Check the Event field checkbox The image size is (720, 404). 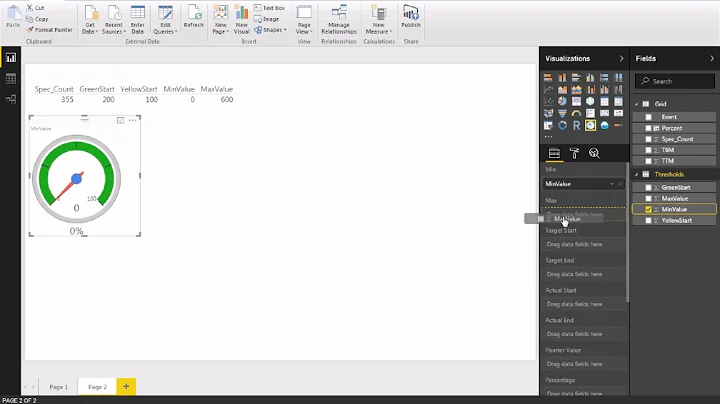(648, 117)
